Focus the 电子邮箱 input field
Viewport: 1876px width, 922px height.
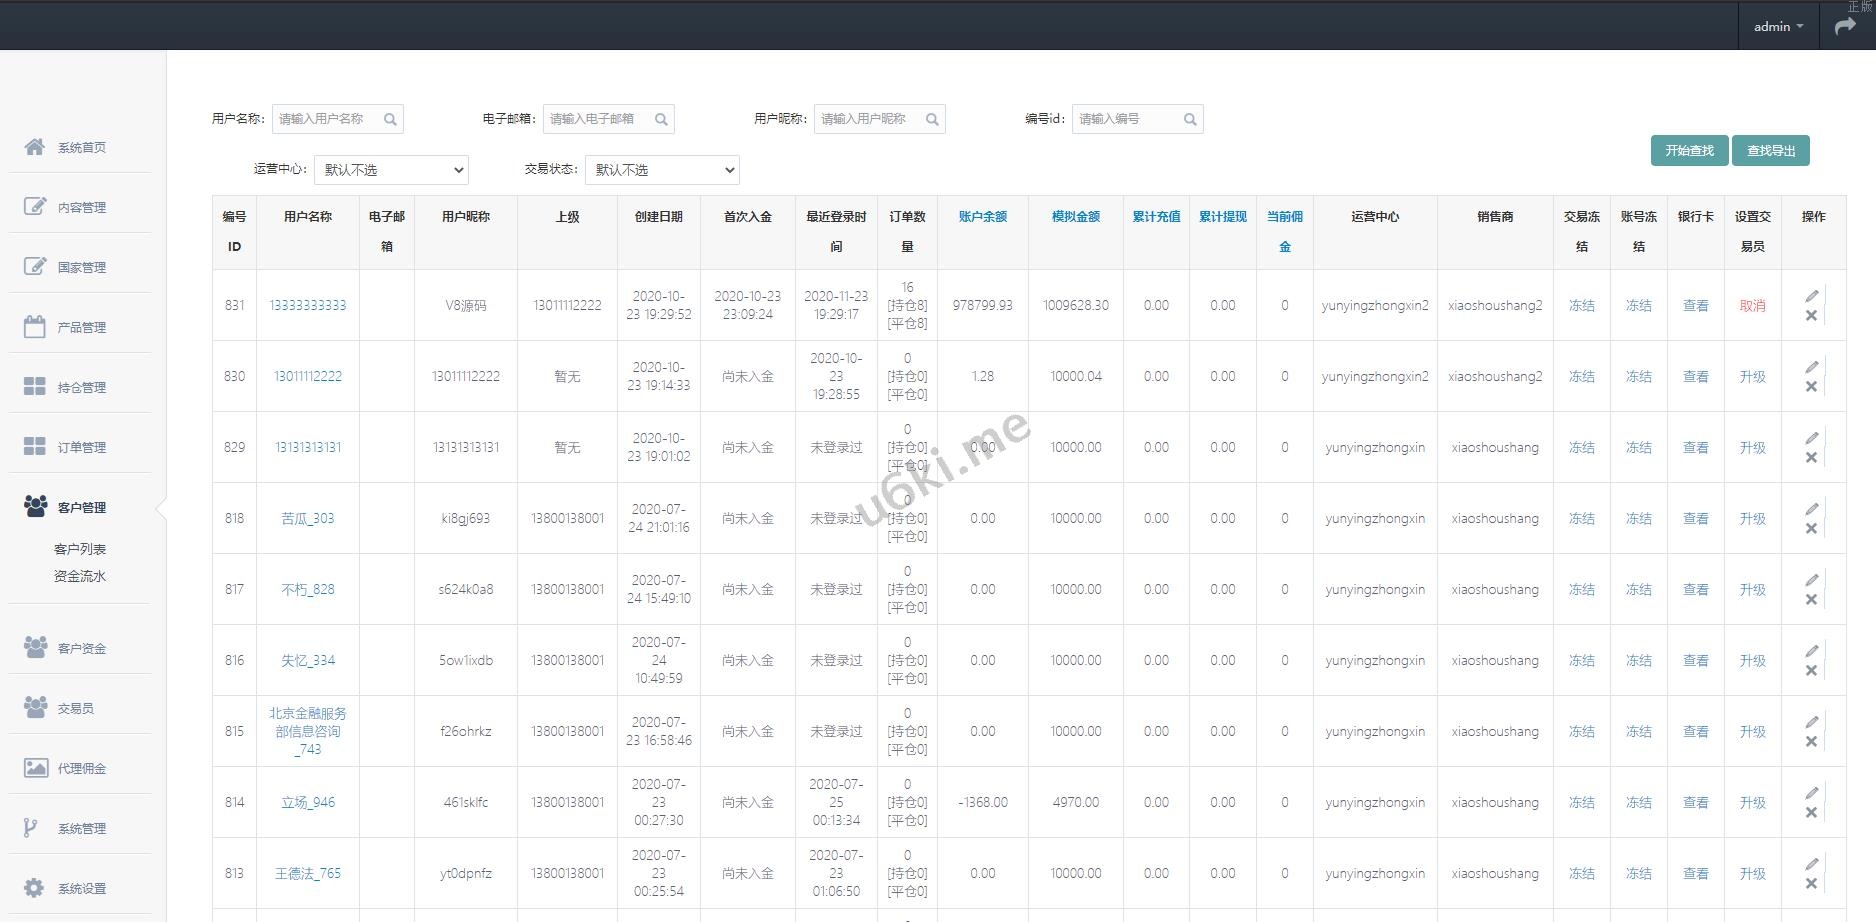point(598,119)
